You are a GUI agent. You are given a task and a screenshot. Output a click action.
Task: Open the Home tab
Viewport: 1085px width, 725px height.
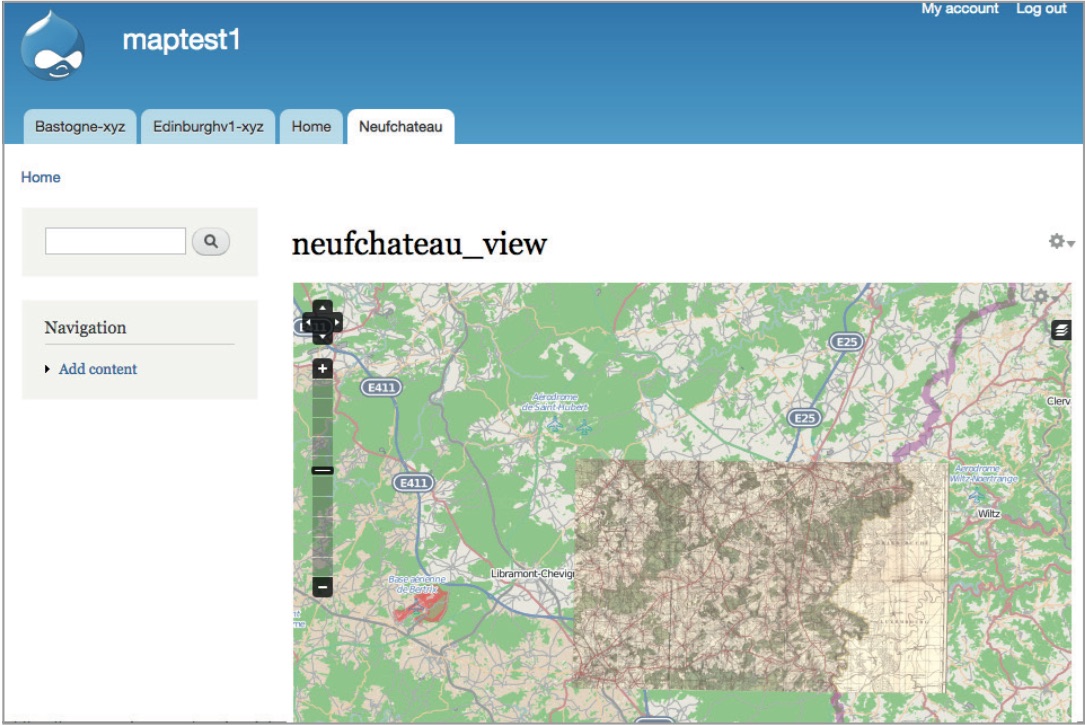311,127
